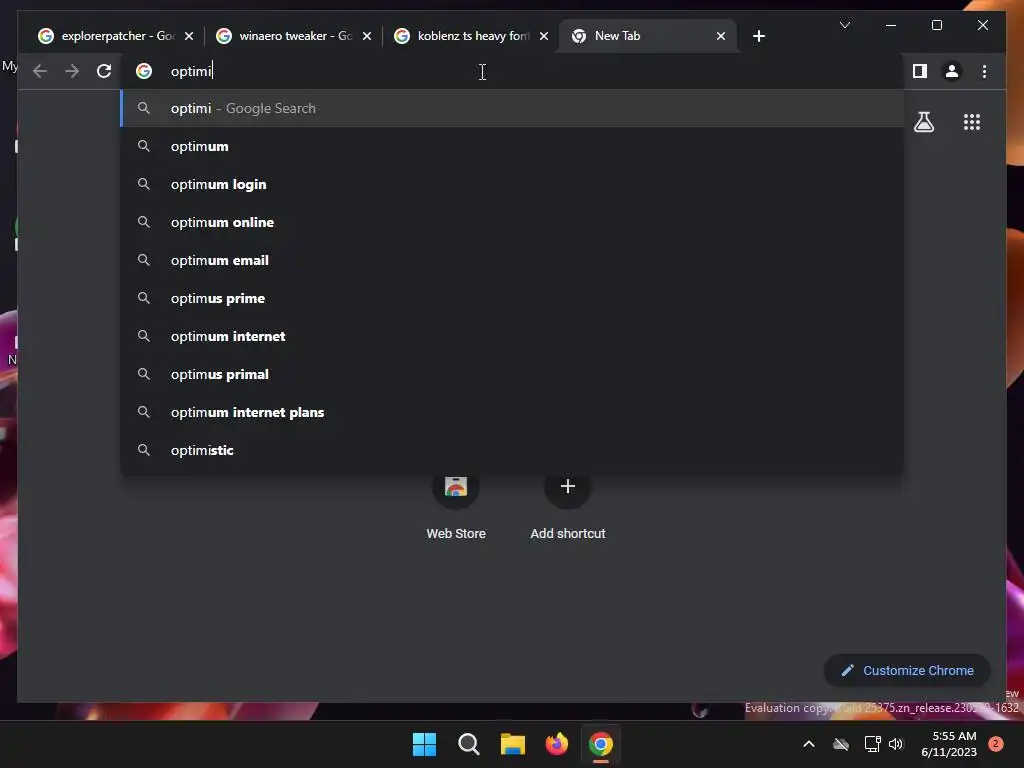Go back with the browser back arrow

[40, 71]
